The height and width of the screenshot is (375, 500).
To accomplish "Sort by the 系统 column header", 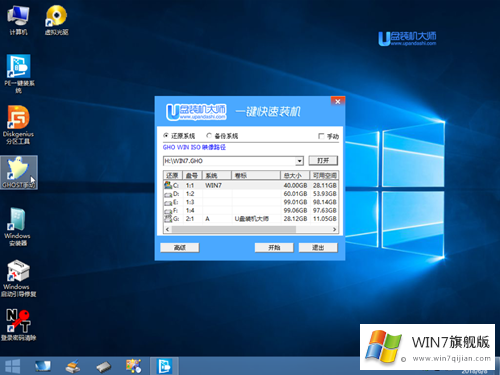I will [x=217, y=175].
